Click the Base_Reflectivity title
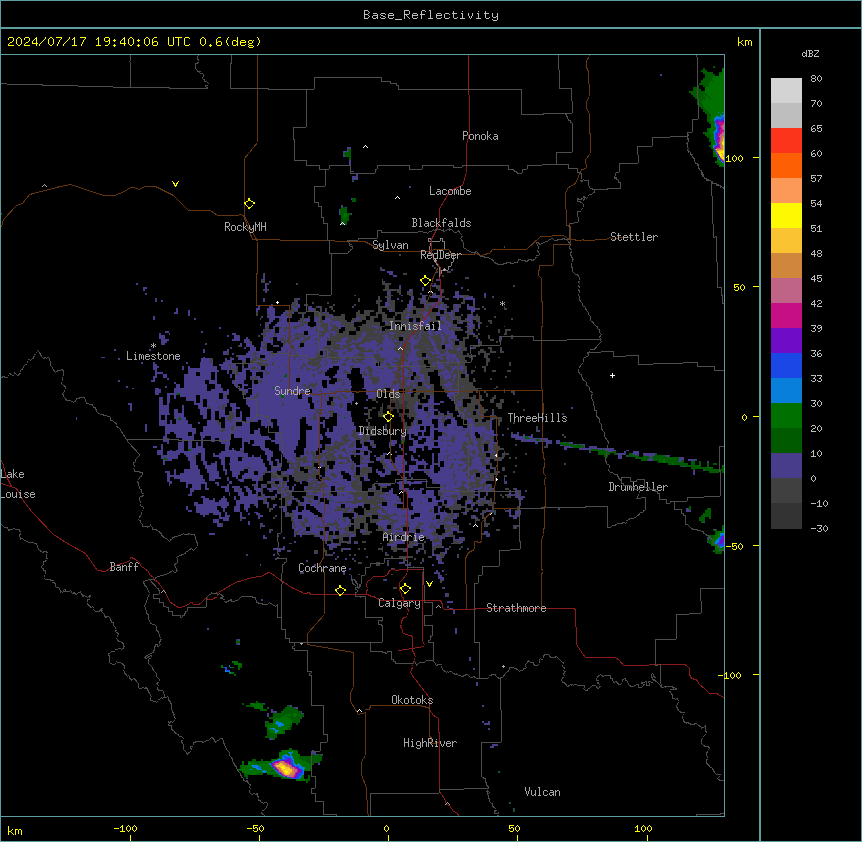The width and height of the screenshot is (862, 842). pyautogui.click(x=431, y=15)
